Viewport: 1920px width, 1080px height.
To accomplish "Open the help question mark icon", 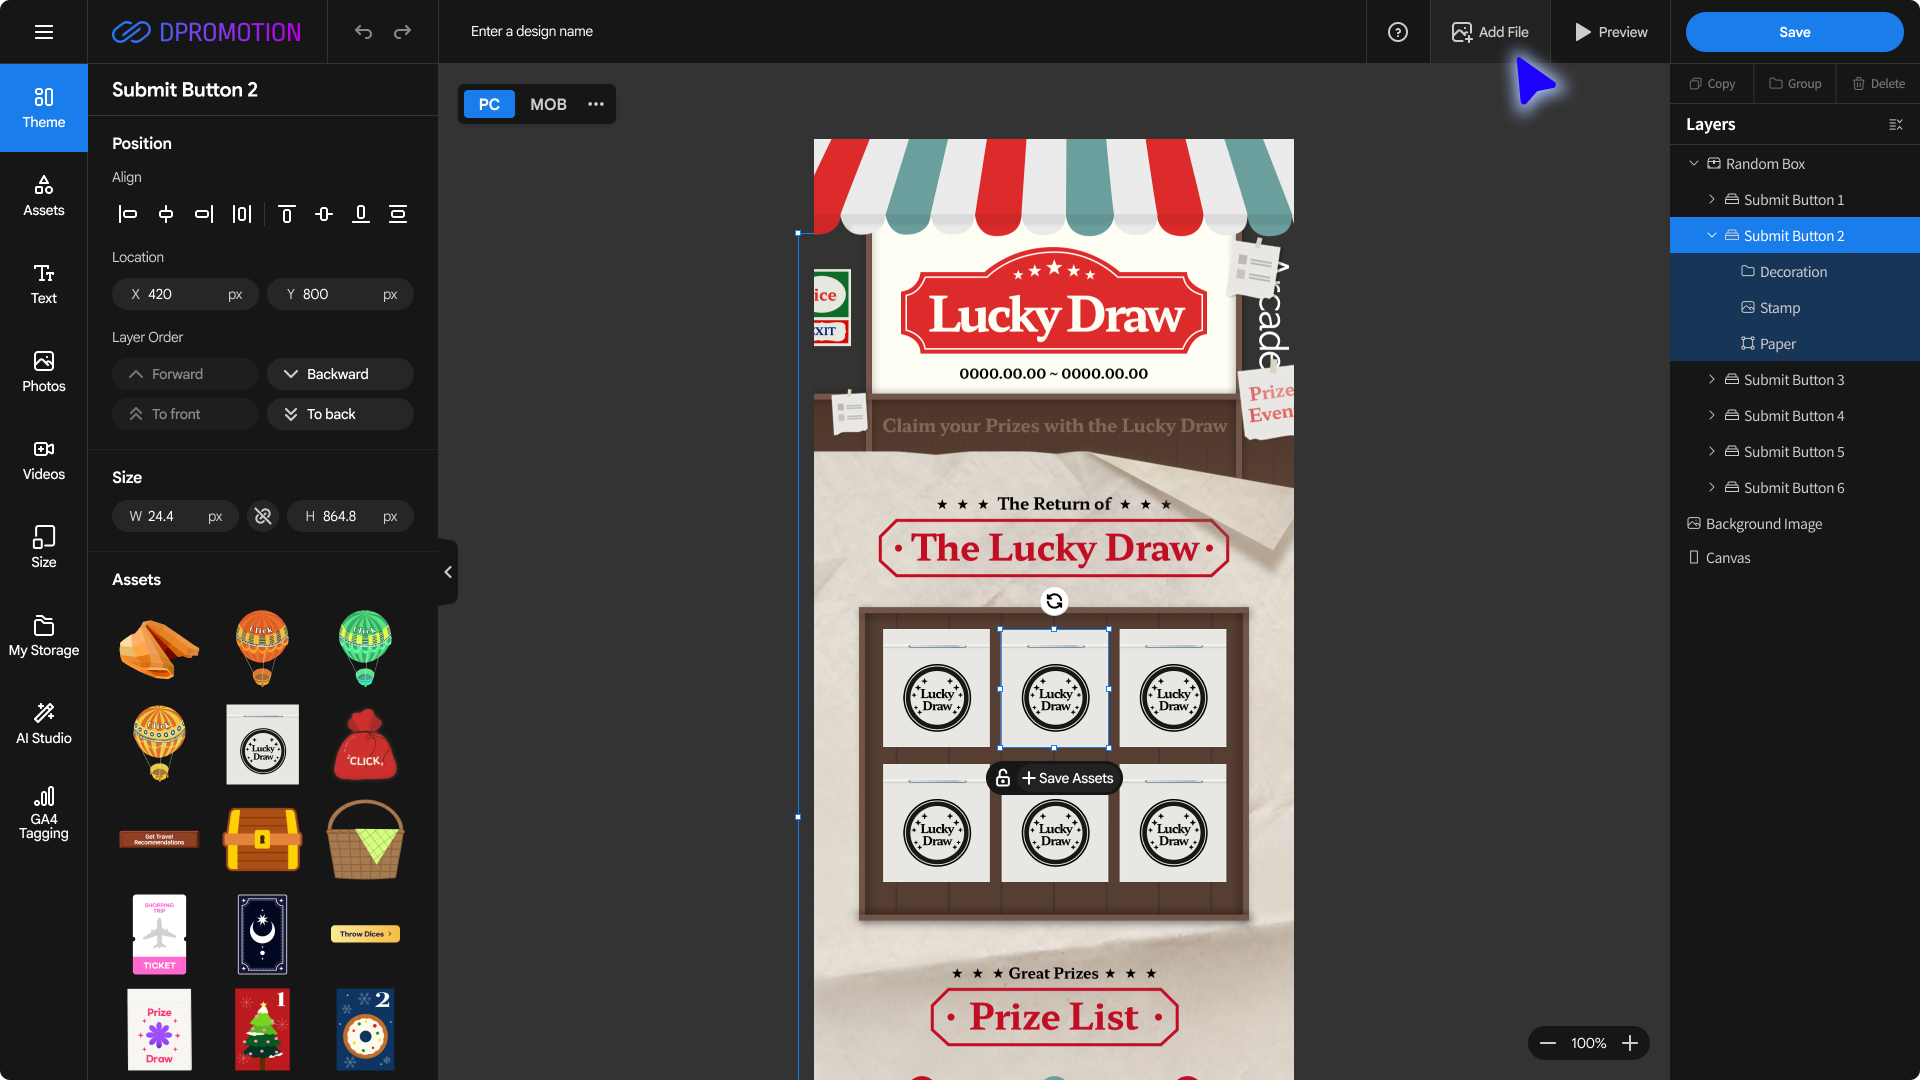I will point(1398,32).
